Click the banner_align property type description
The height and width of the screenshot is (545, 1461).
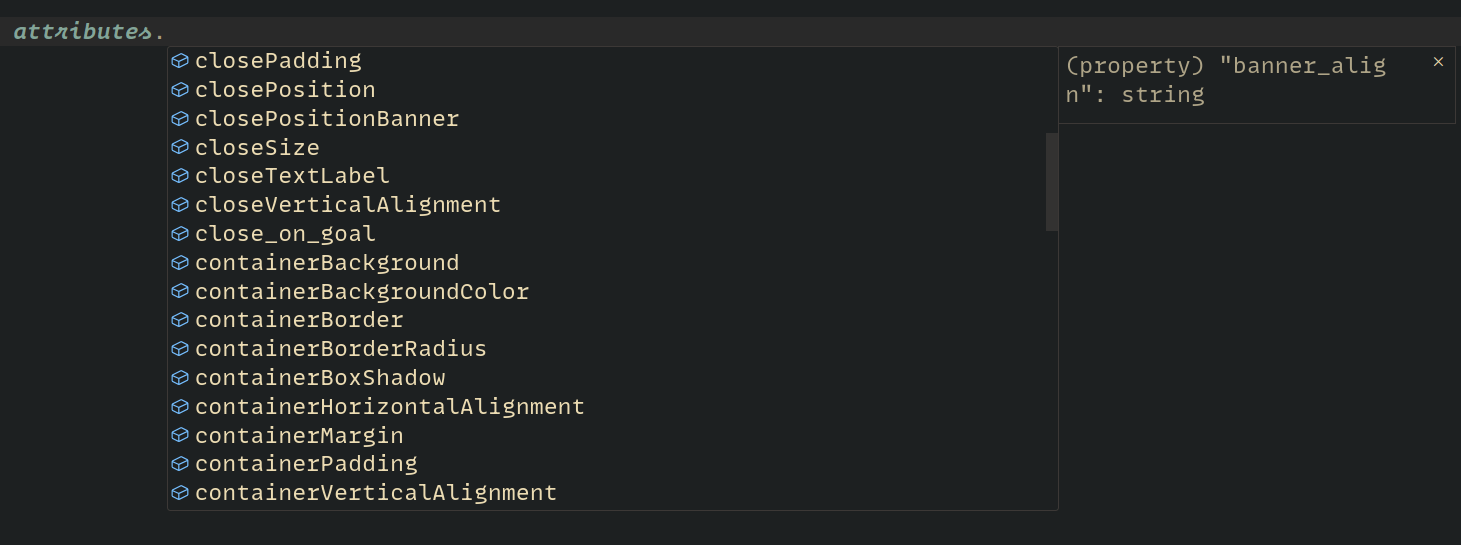[1226, 80]
